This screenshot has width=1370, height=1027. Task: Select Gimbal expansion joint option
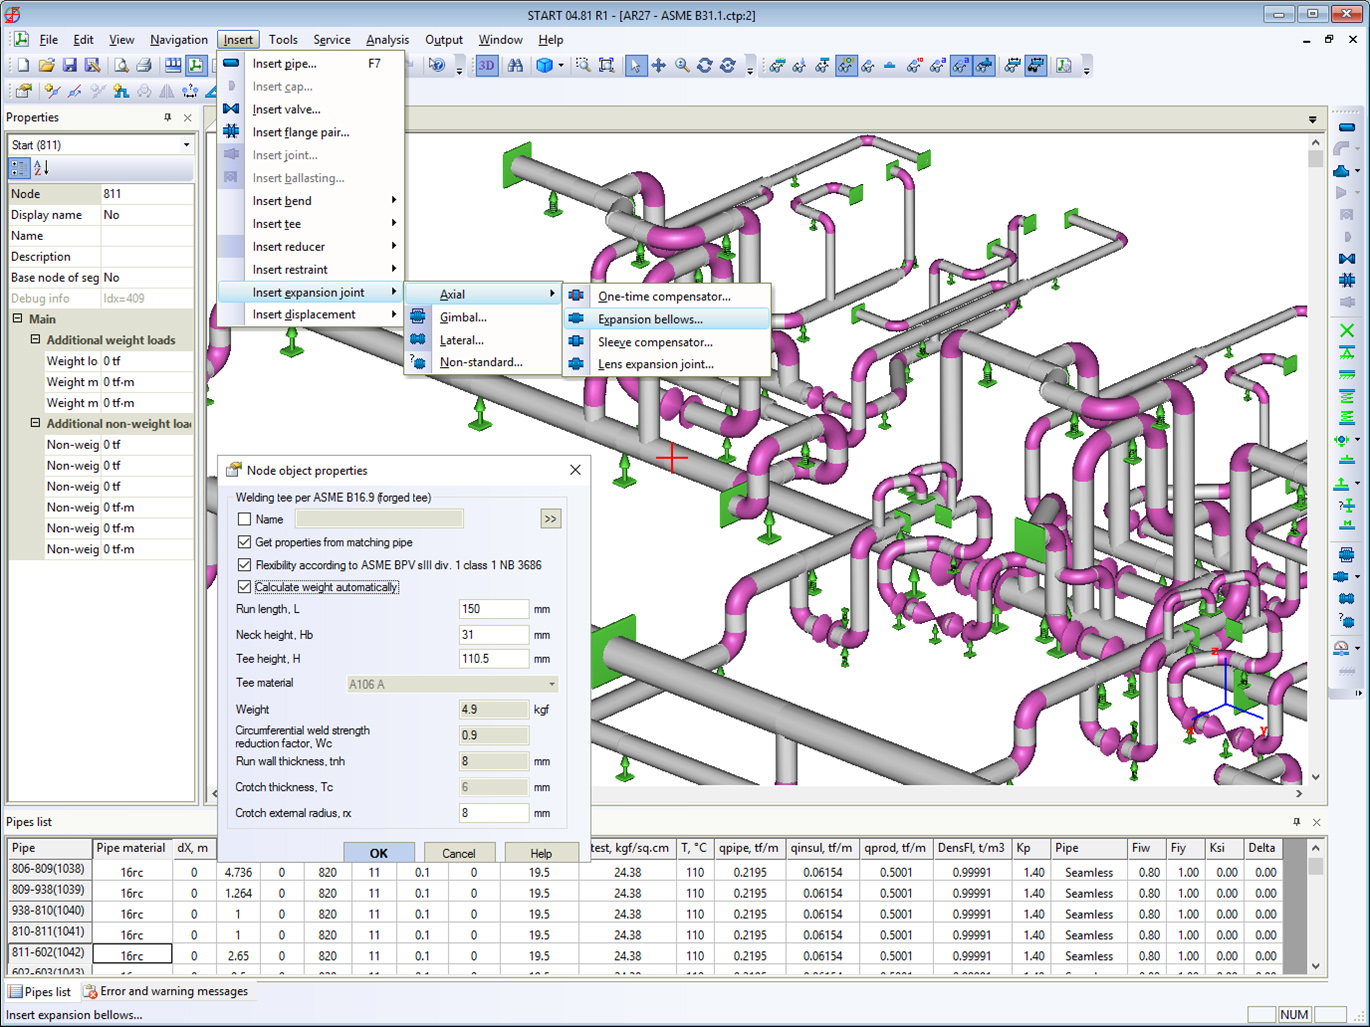[x=483, y=317]
